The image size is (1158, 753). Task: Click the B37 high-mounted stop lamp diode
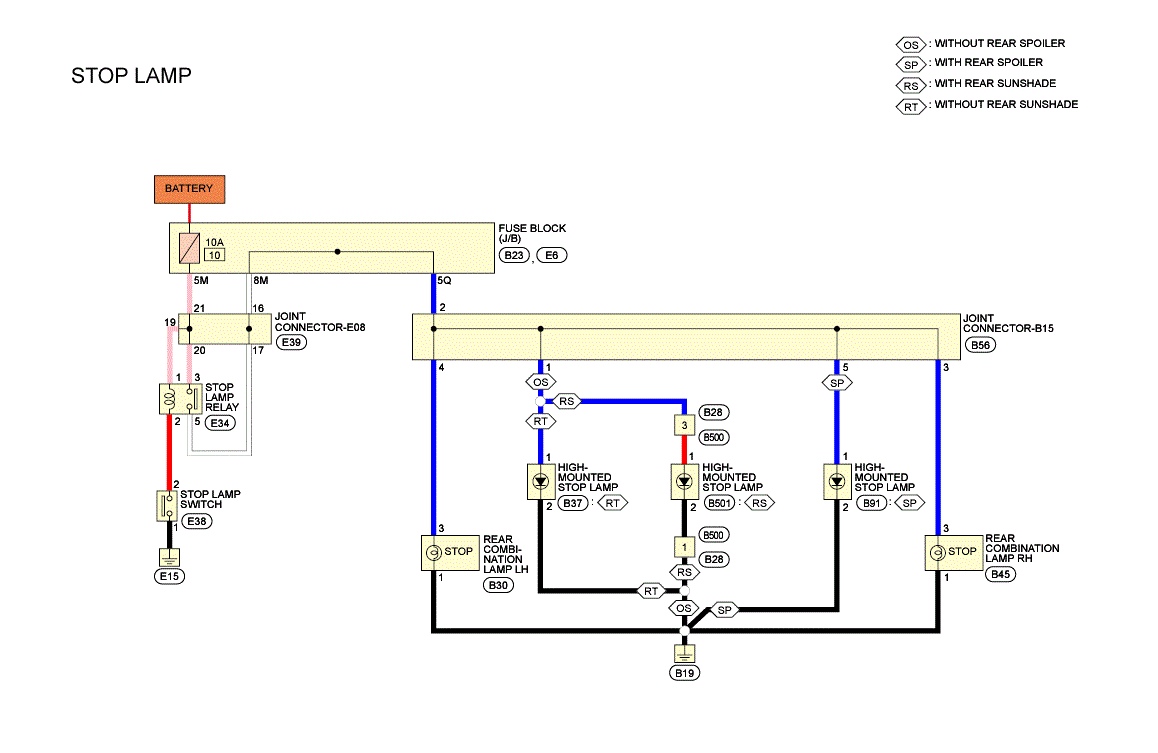541,481
